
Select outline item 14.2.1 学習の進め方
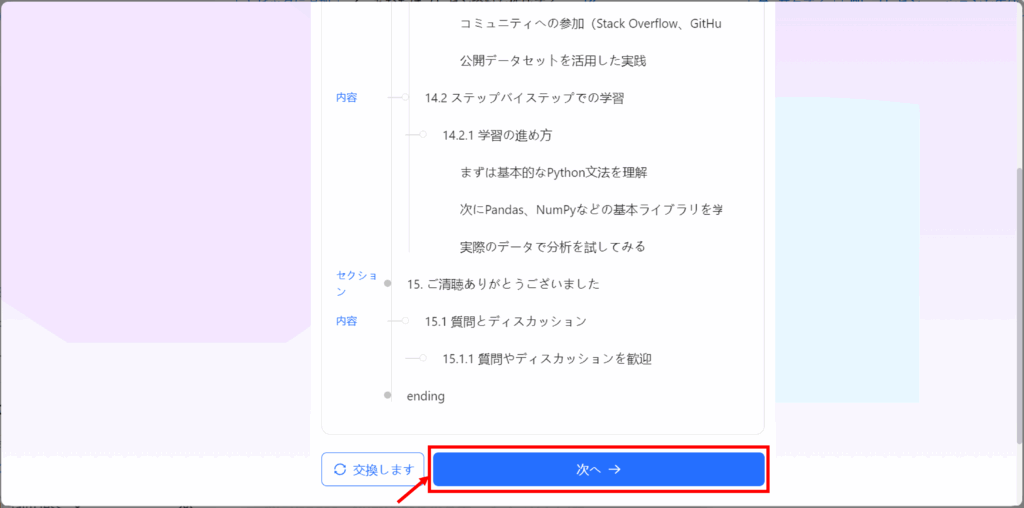(498, 135)
